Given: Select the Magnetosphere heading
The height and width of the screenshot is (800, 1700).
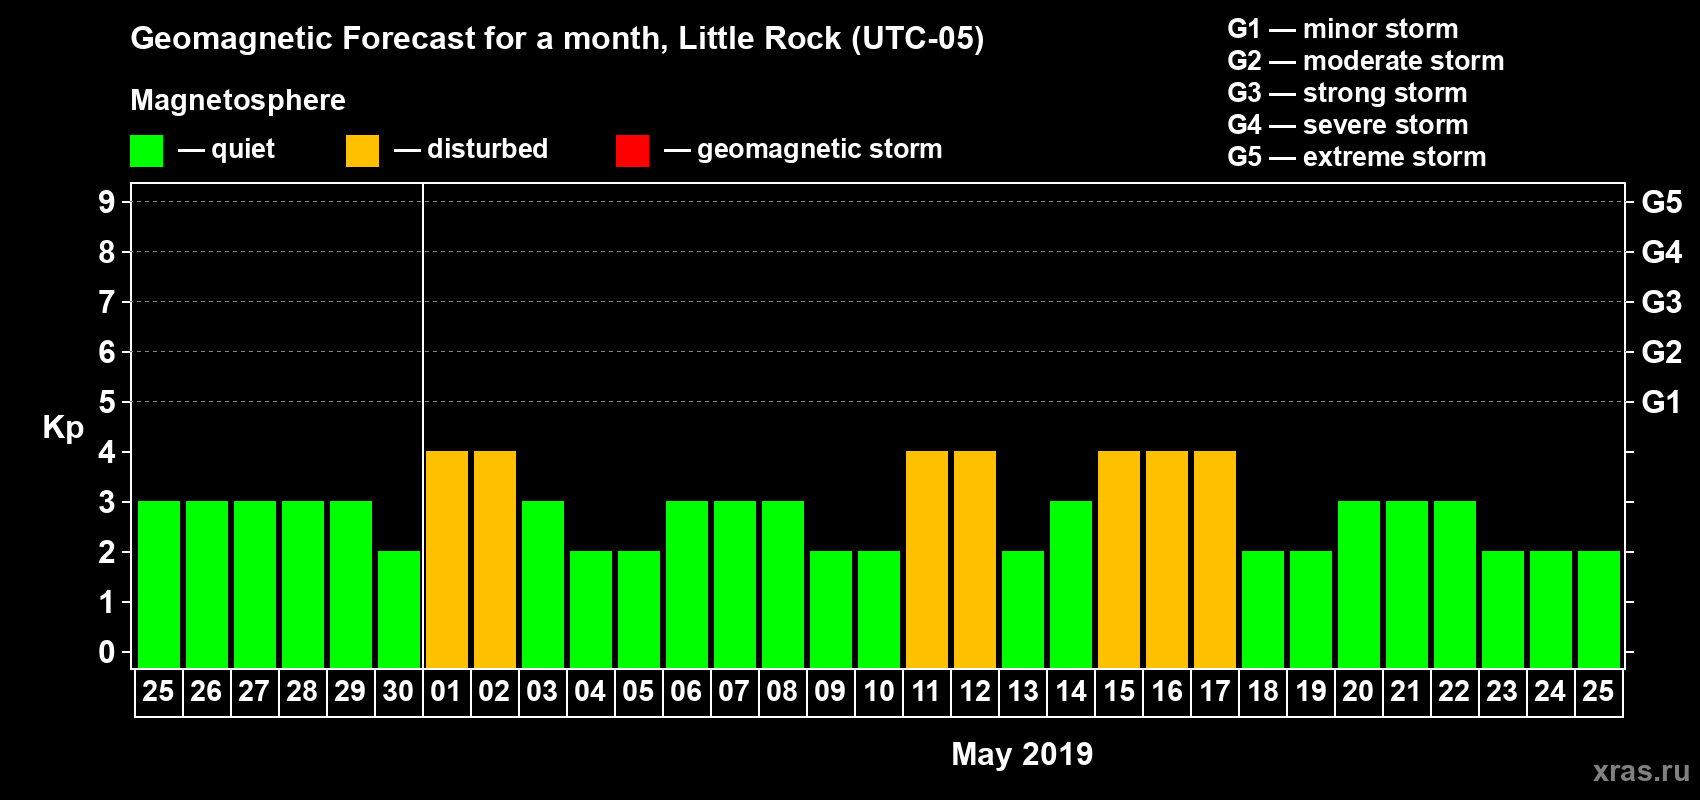Looking at the screenshot, I should 238,100.
